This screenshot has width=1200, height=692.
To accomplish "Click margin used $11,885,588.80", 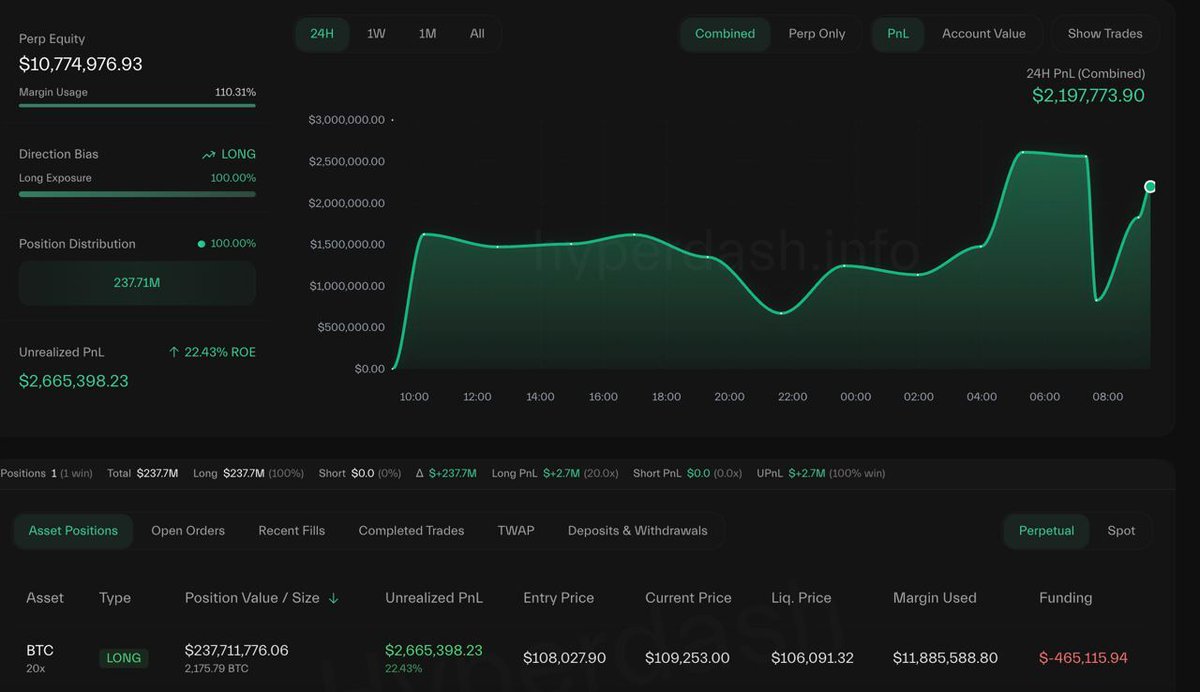I will pyautogui.click(x=945, y=658).
